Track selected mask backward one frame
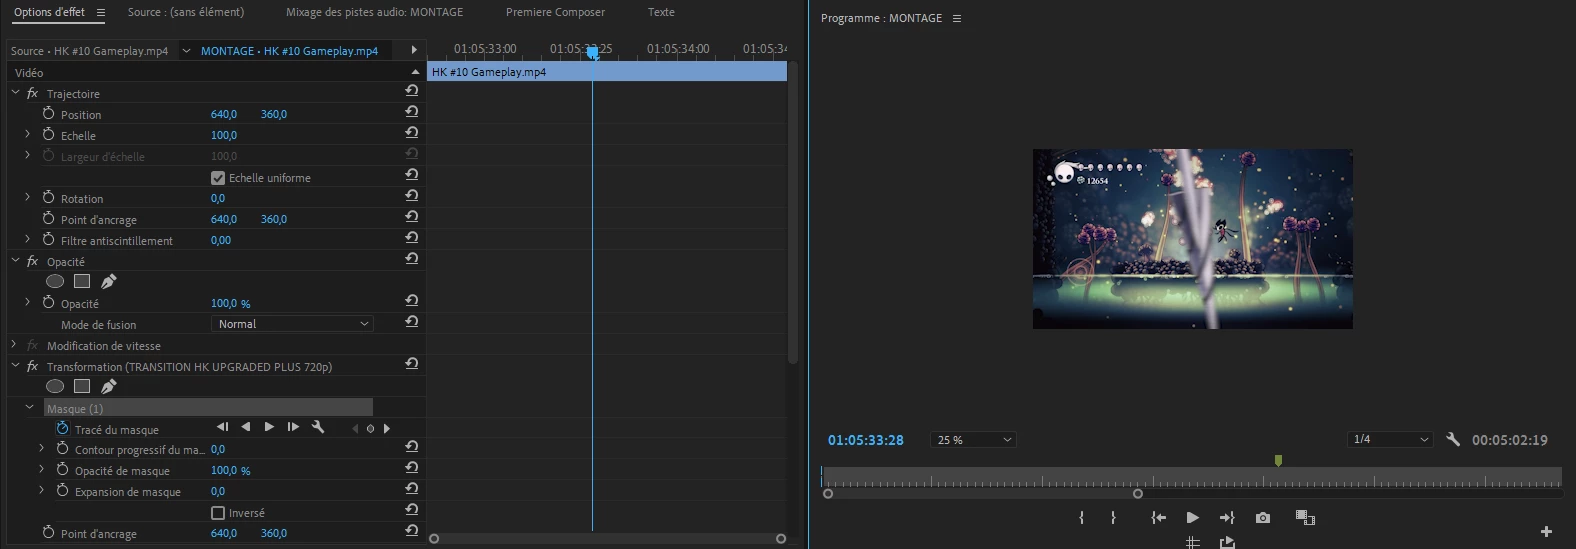 (x=222, y=427)
